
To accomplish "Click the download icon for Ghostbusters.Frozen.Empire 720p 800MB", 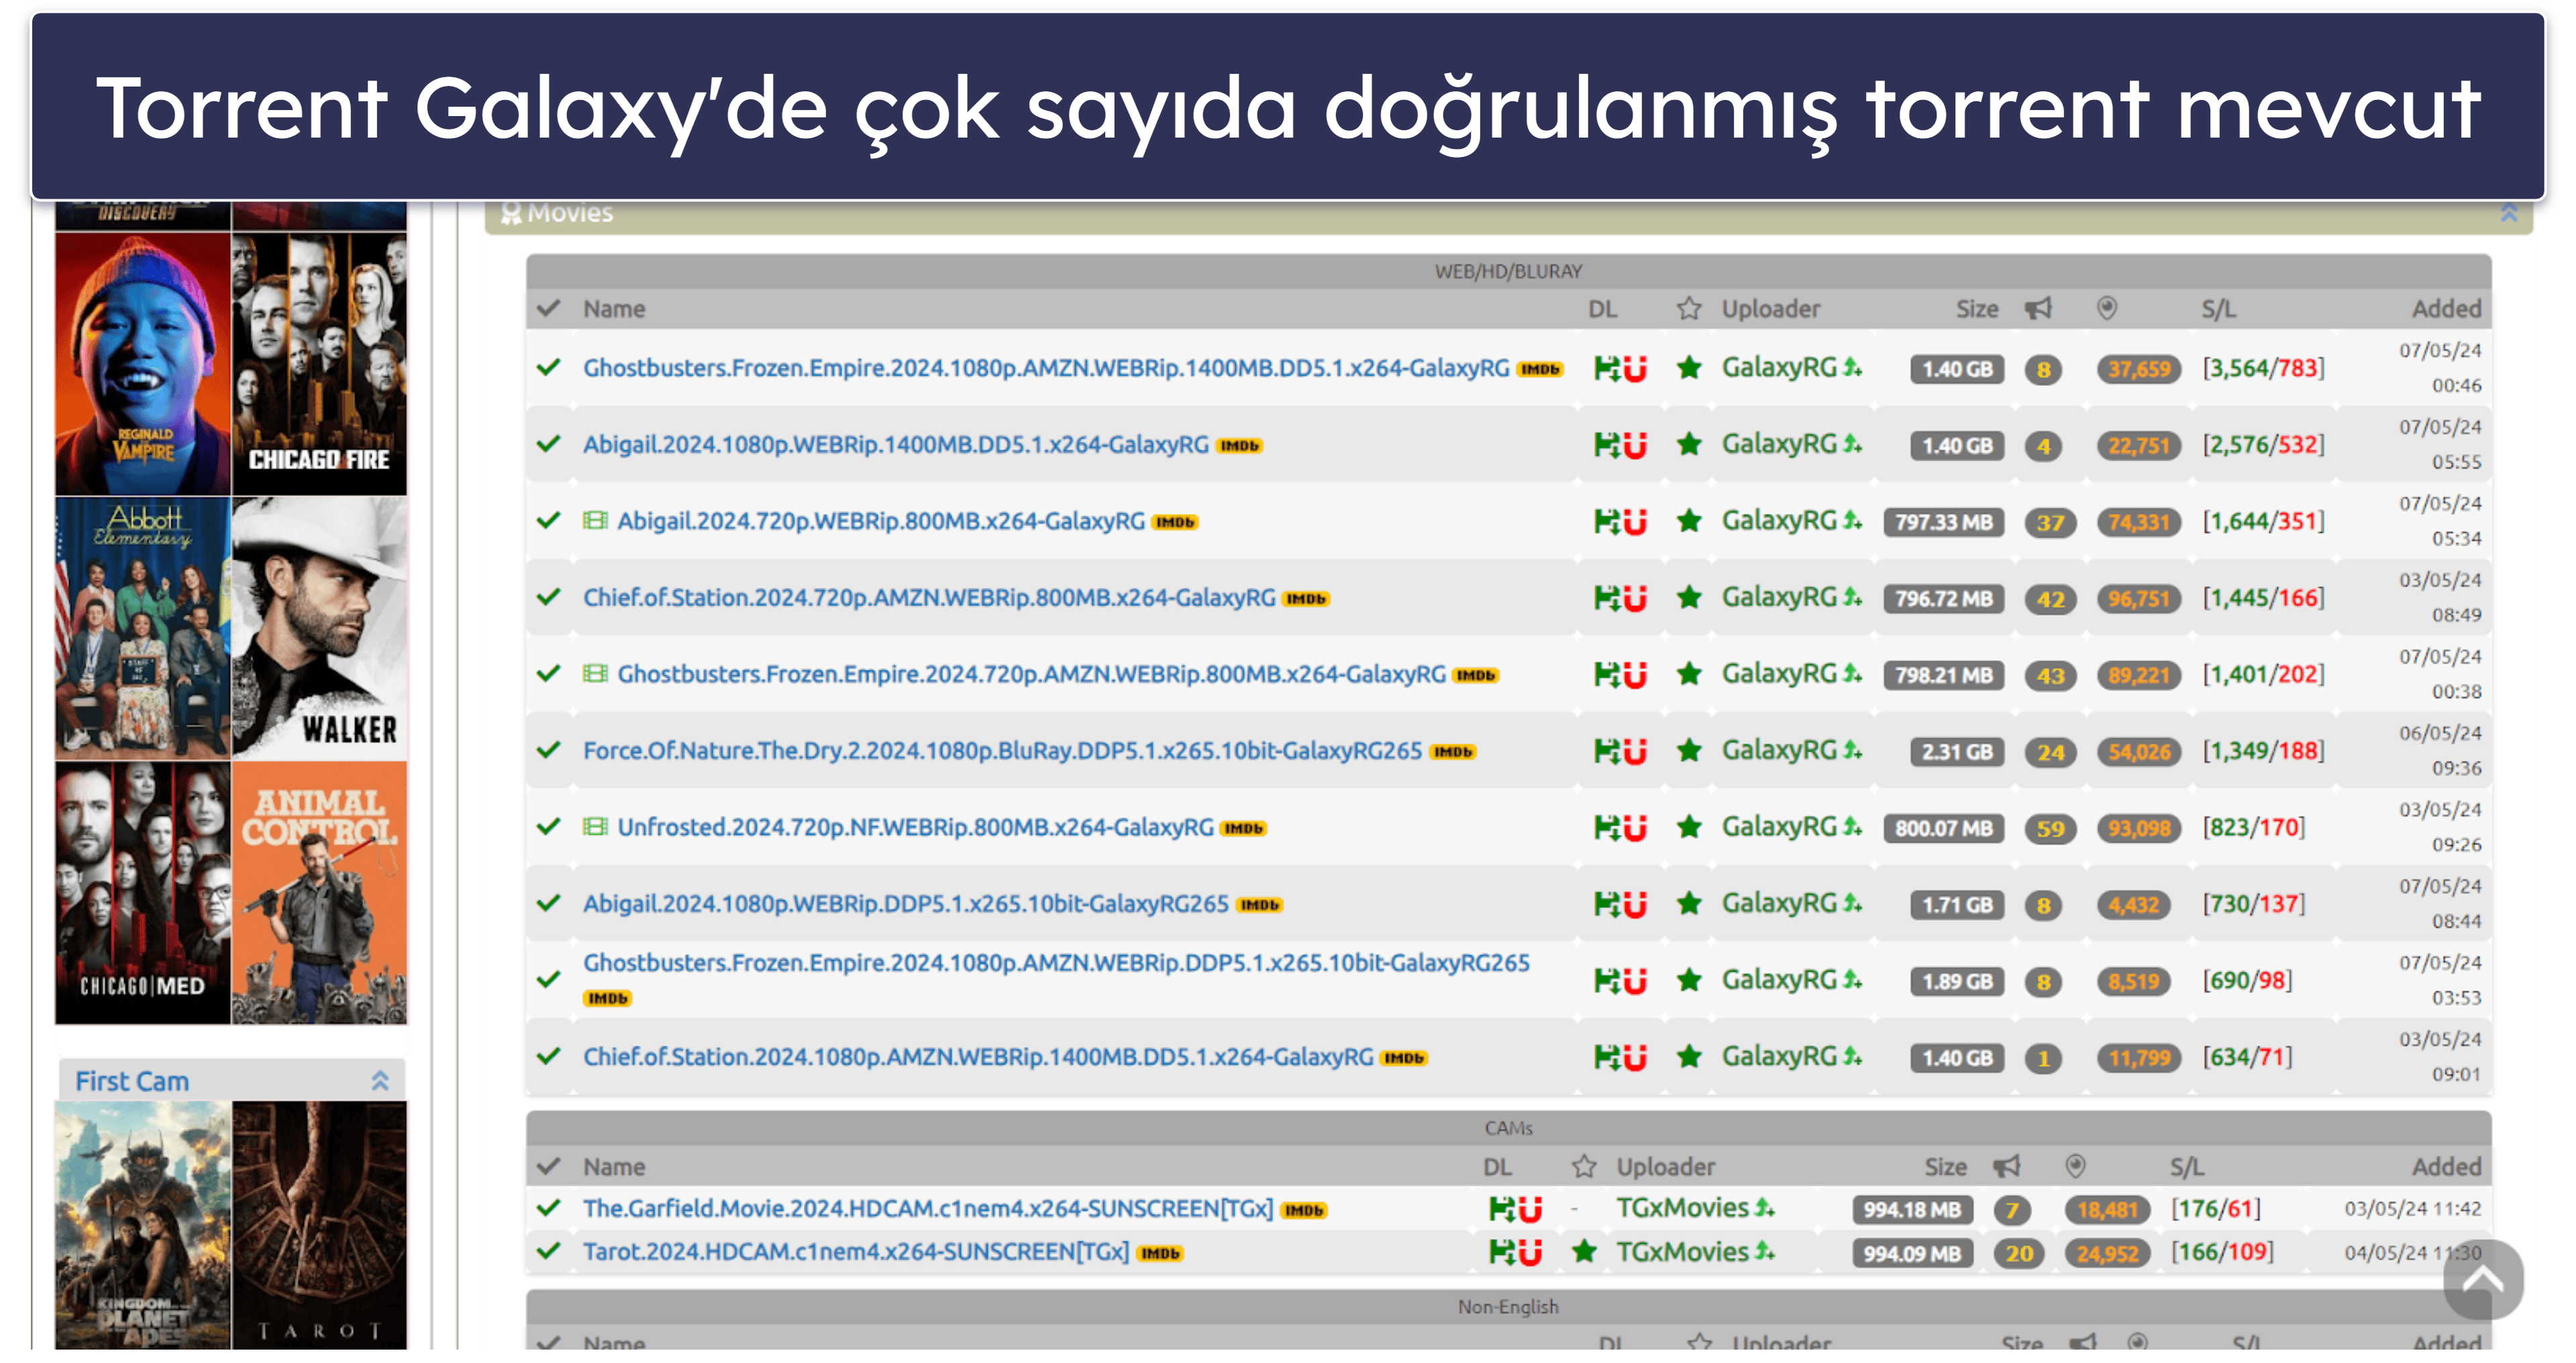I will [x=1606, y=675].
